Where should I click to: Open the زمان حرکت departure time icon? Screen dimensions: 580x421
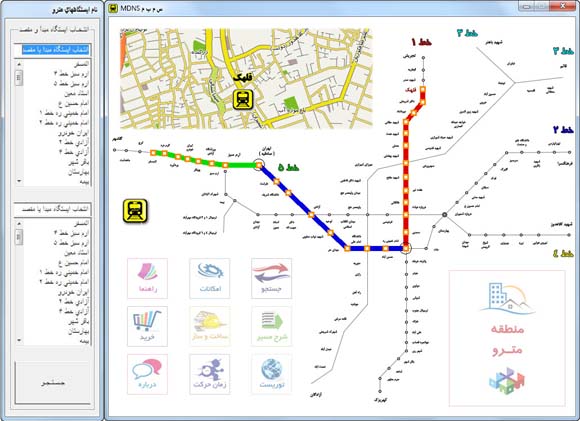(x=209, y=374)
